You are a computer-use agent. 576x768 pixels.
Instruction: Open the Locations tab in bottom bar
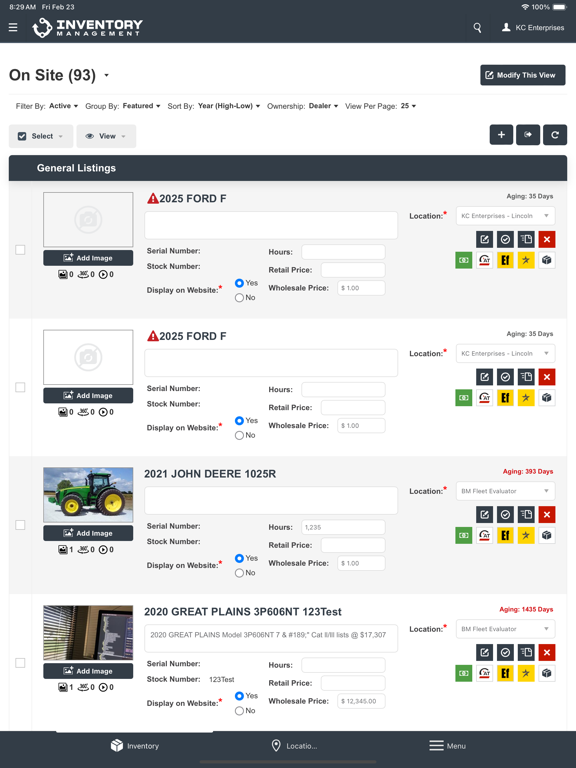click(294, 746)
